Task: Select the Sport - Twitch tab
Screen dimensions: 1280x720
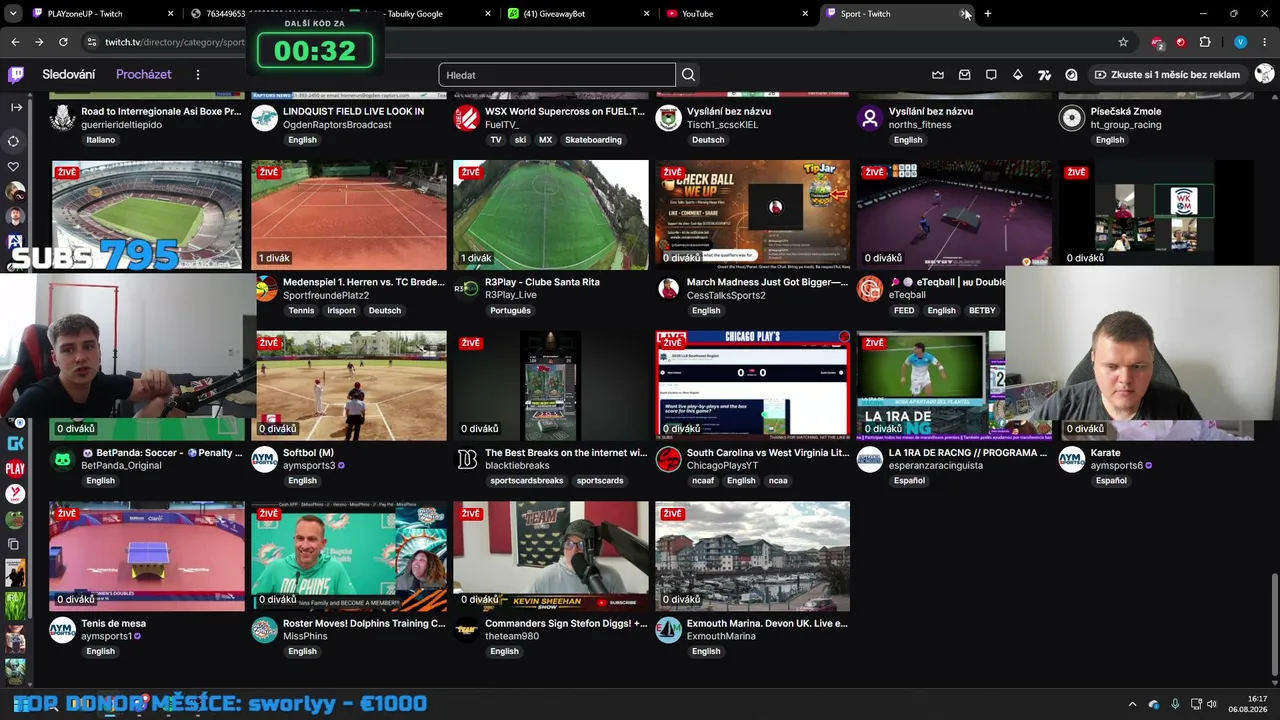Action: [x=896, y=14]
